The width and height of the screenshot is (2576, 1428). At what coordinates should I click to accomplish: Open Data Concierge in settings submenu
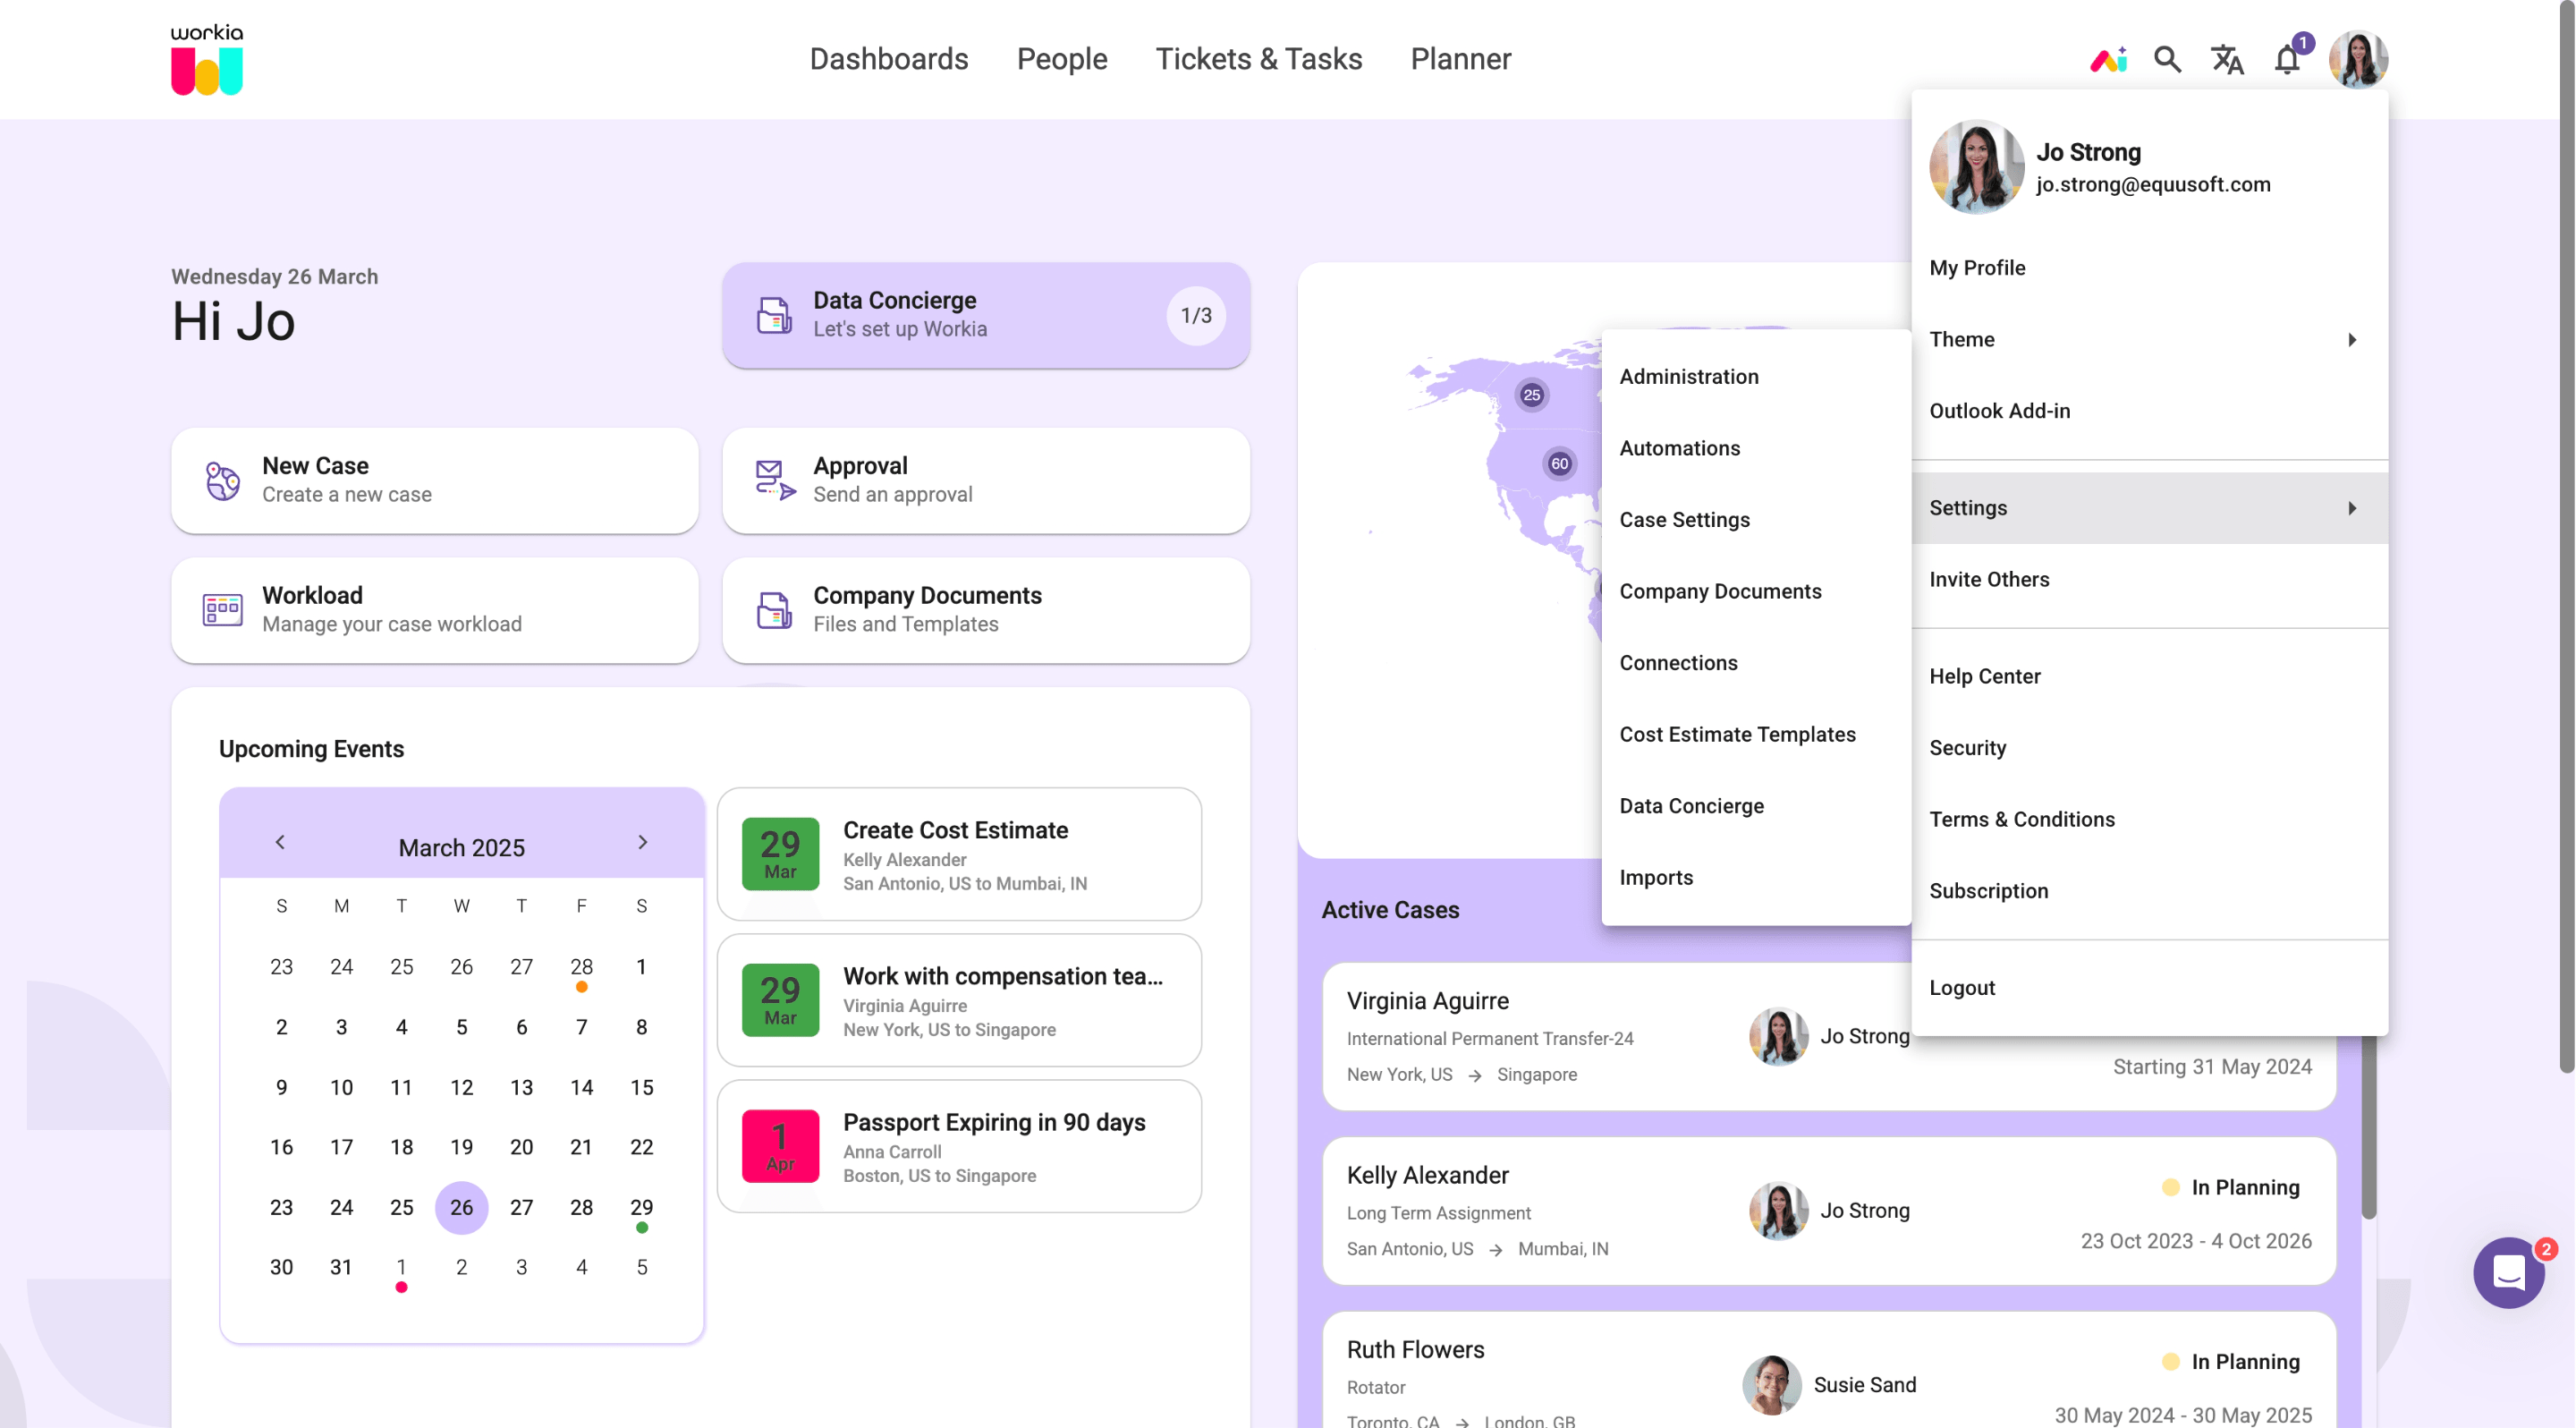1755,806
